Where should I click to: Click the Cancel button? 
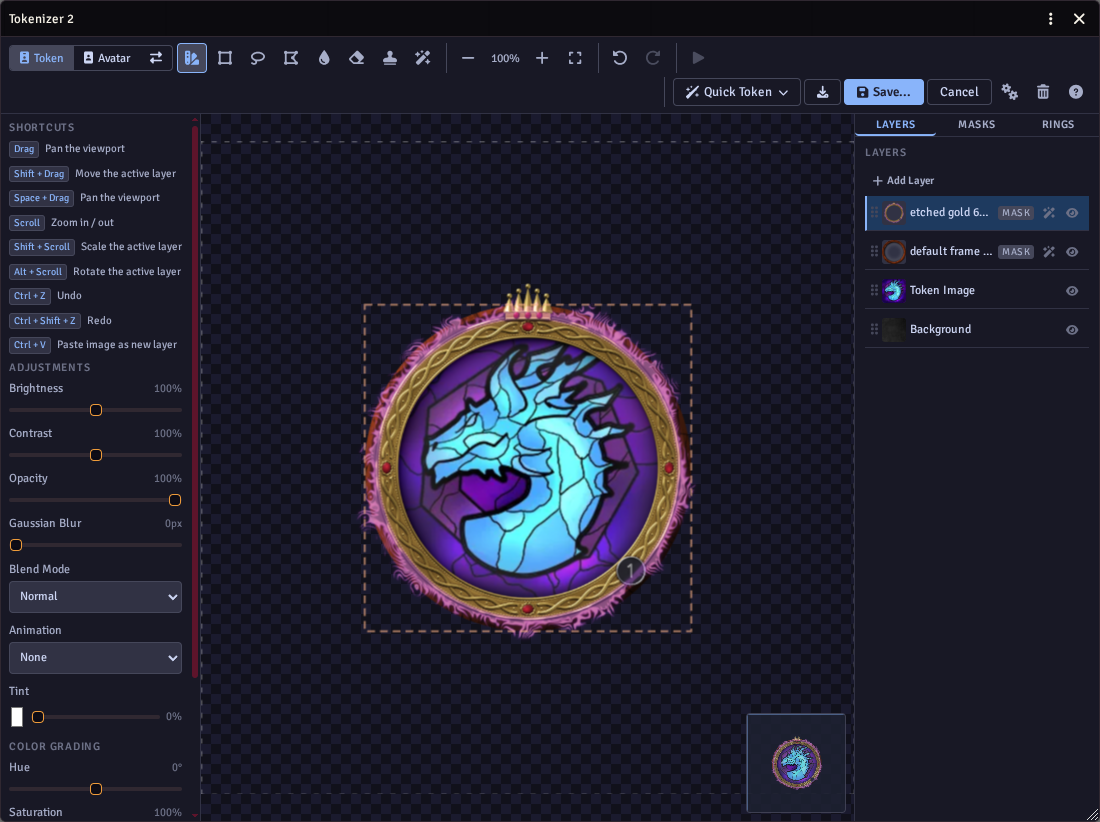point(959,92)
